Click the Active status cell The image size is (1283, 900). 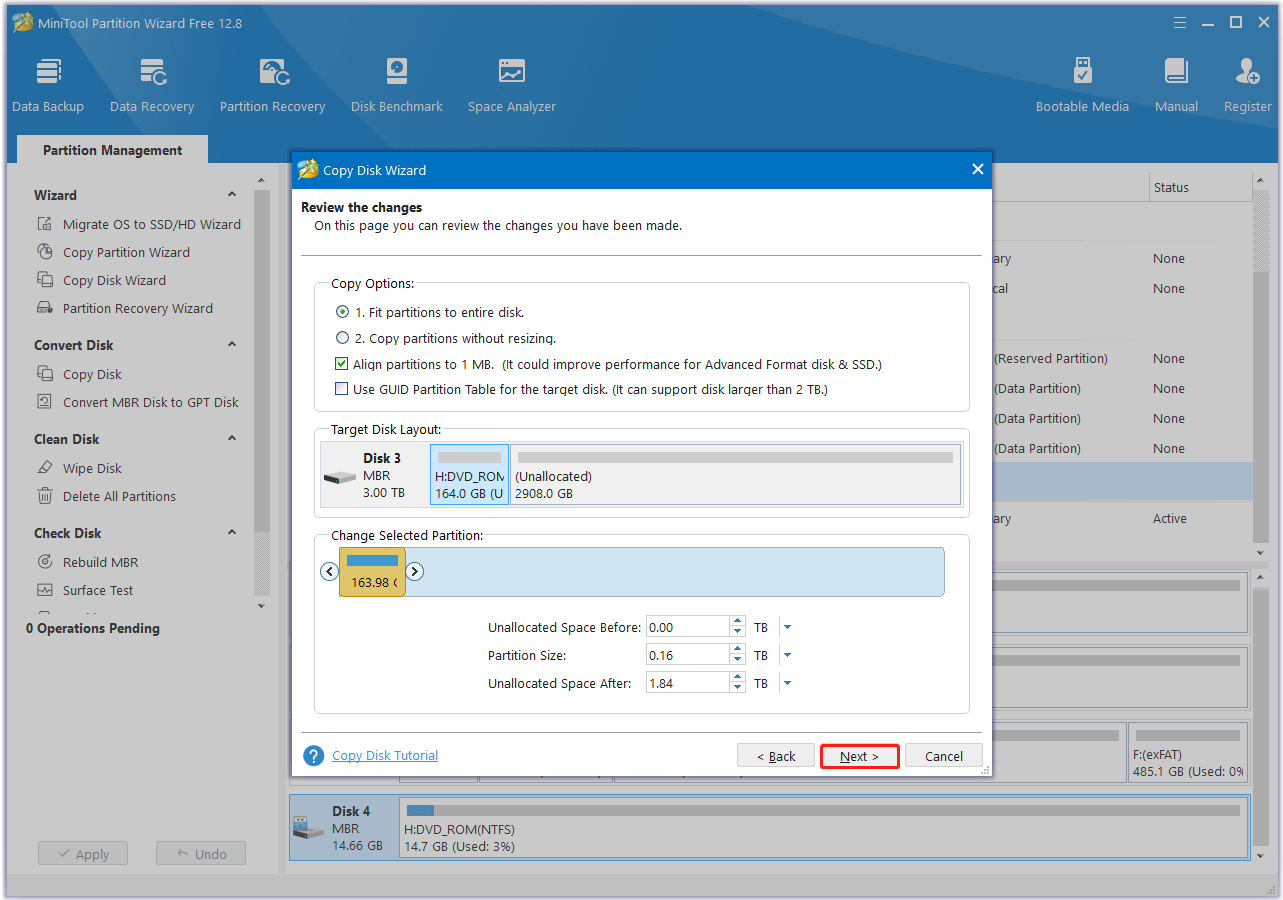click(1170, 518)
